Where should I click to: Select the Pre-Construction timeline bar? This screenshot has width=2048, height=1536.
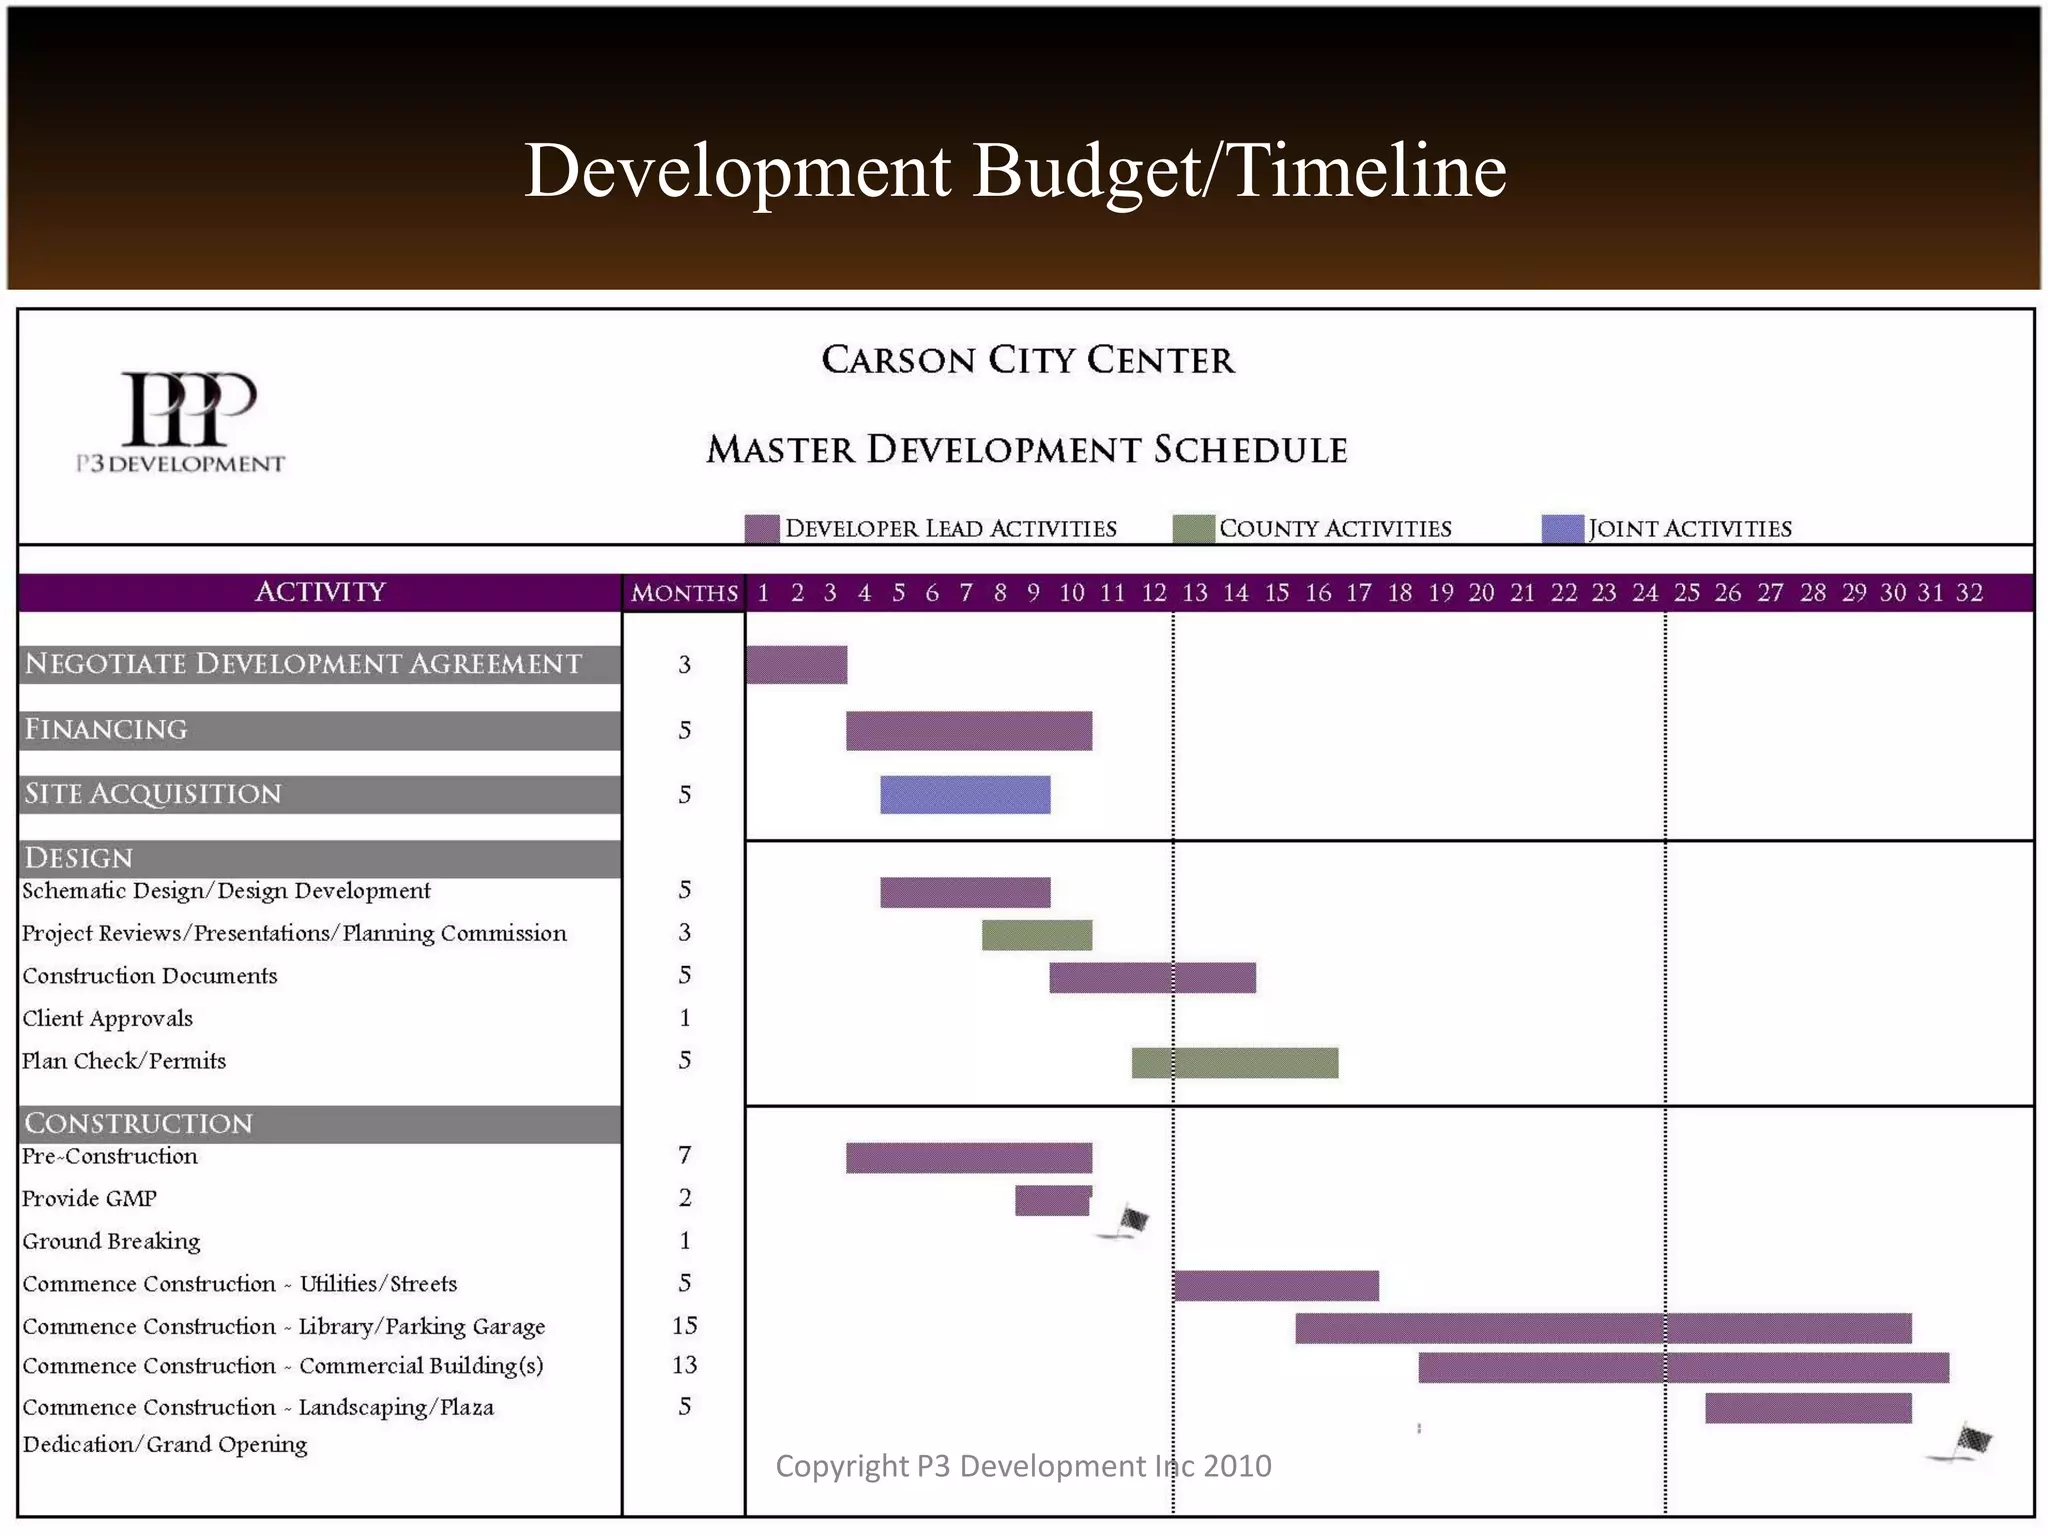pos(969,1158)
